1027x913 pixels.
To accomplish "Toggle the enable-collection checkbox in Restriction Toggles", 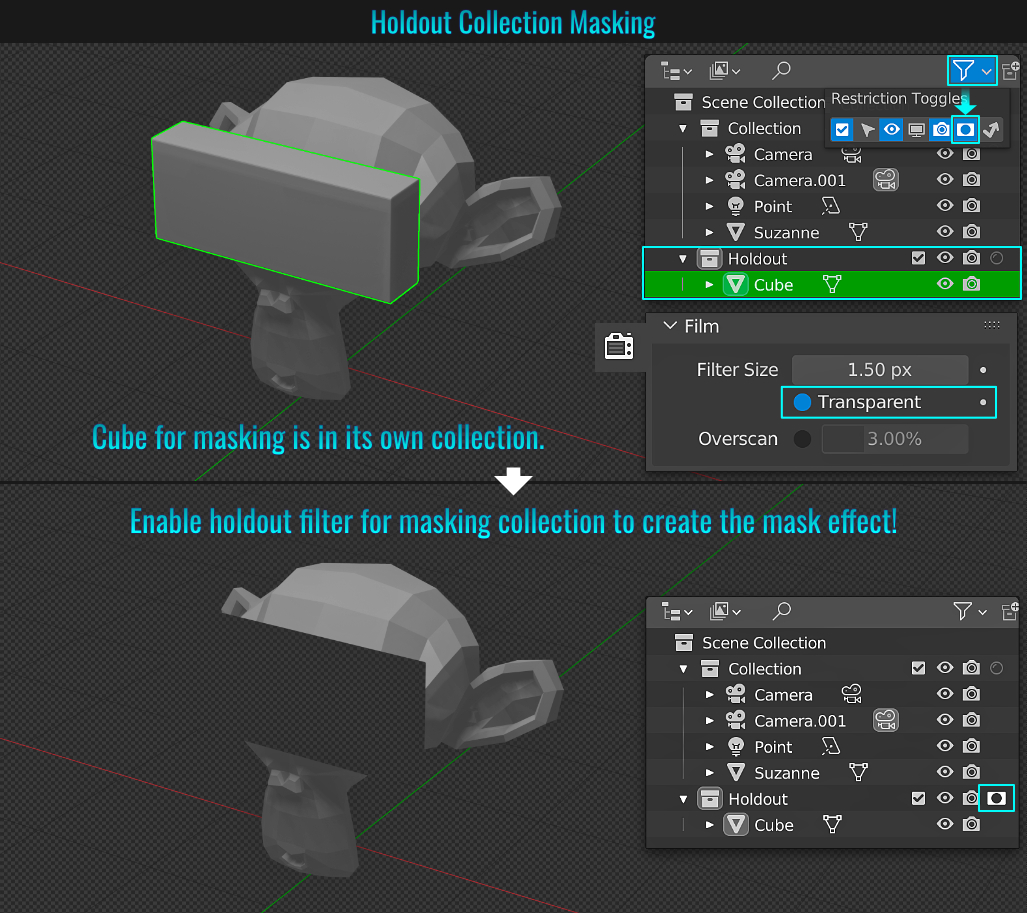I will click(842, 130).
